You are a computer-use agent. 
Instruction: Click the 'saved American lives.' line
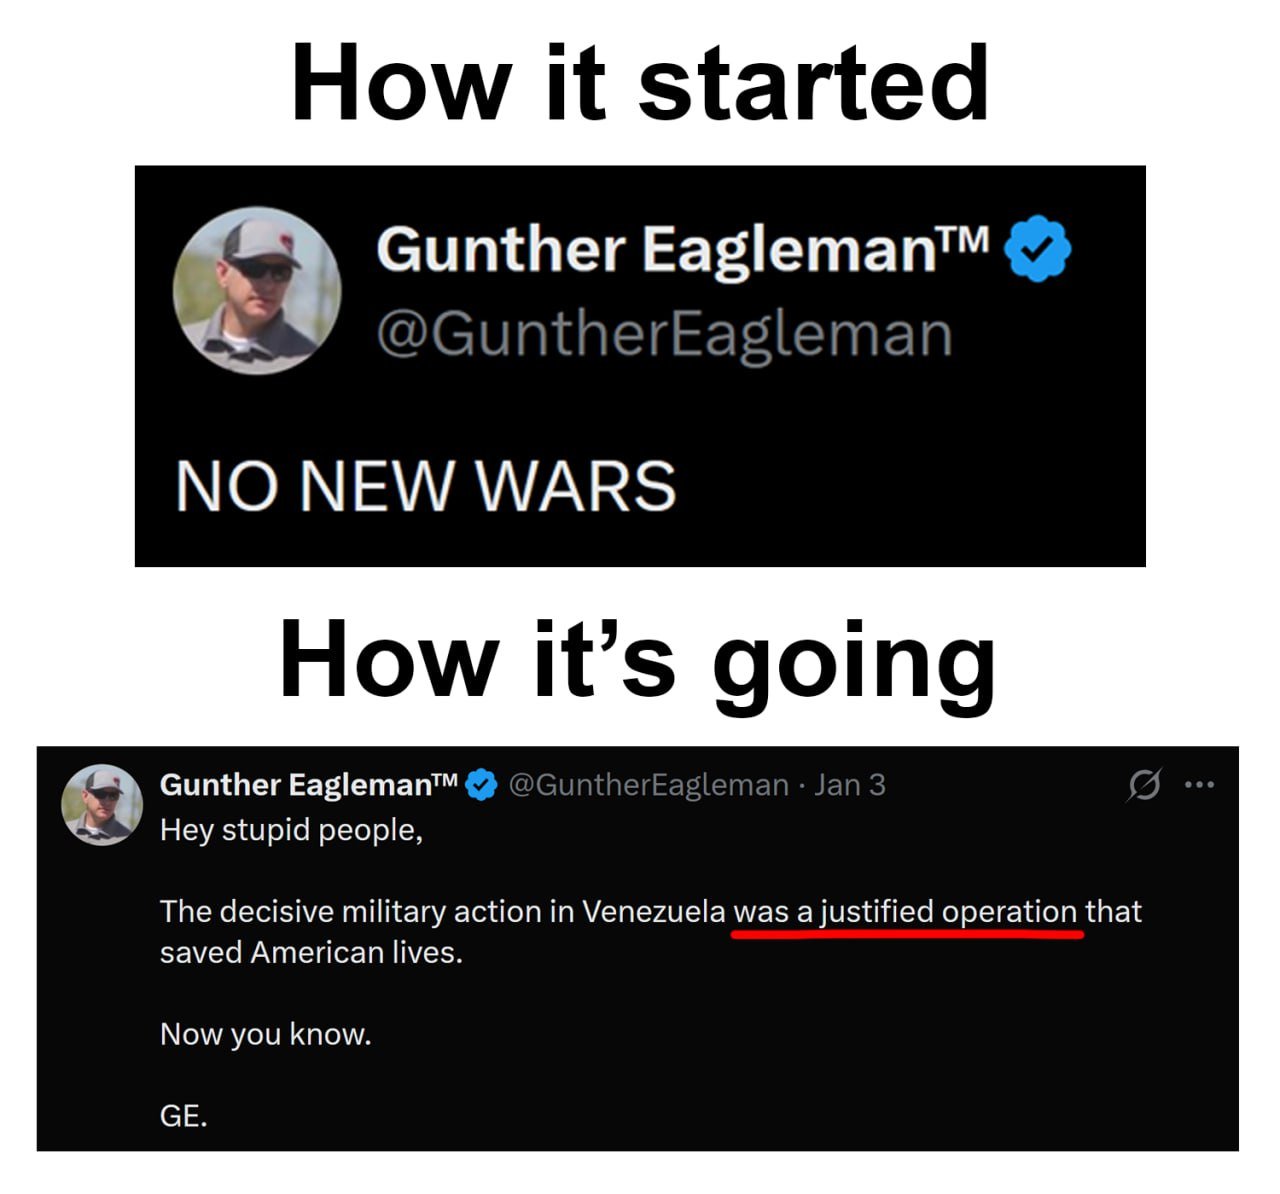311,952
